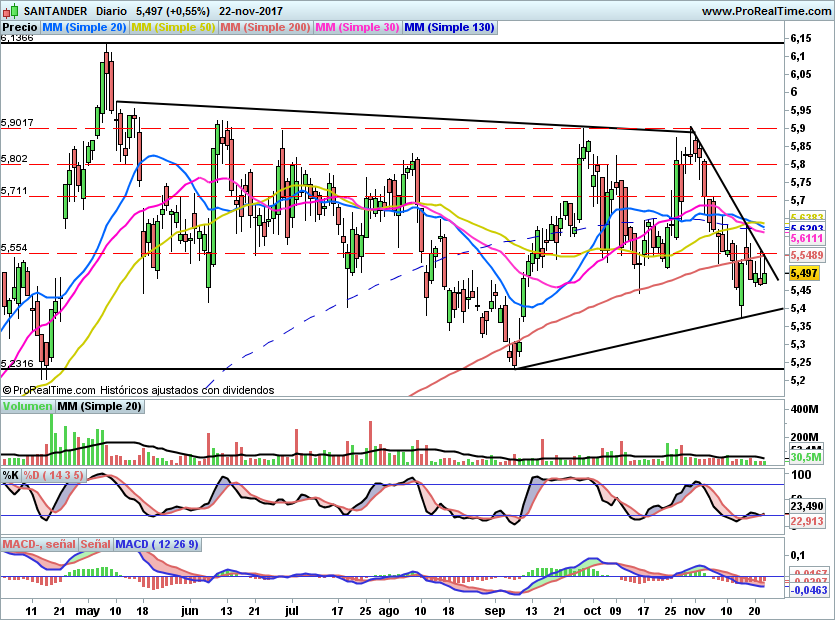
Task: Click the may label on time axis
Action: click(x=87, y=611)
